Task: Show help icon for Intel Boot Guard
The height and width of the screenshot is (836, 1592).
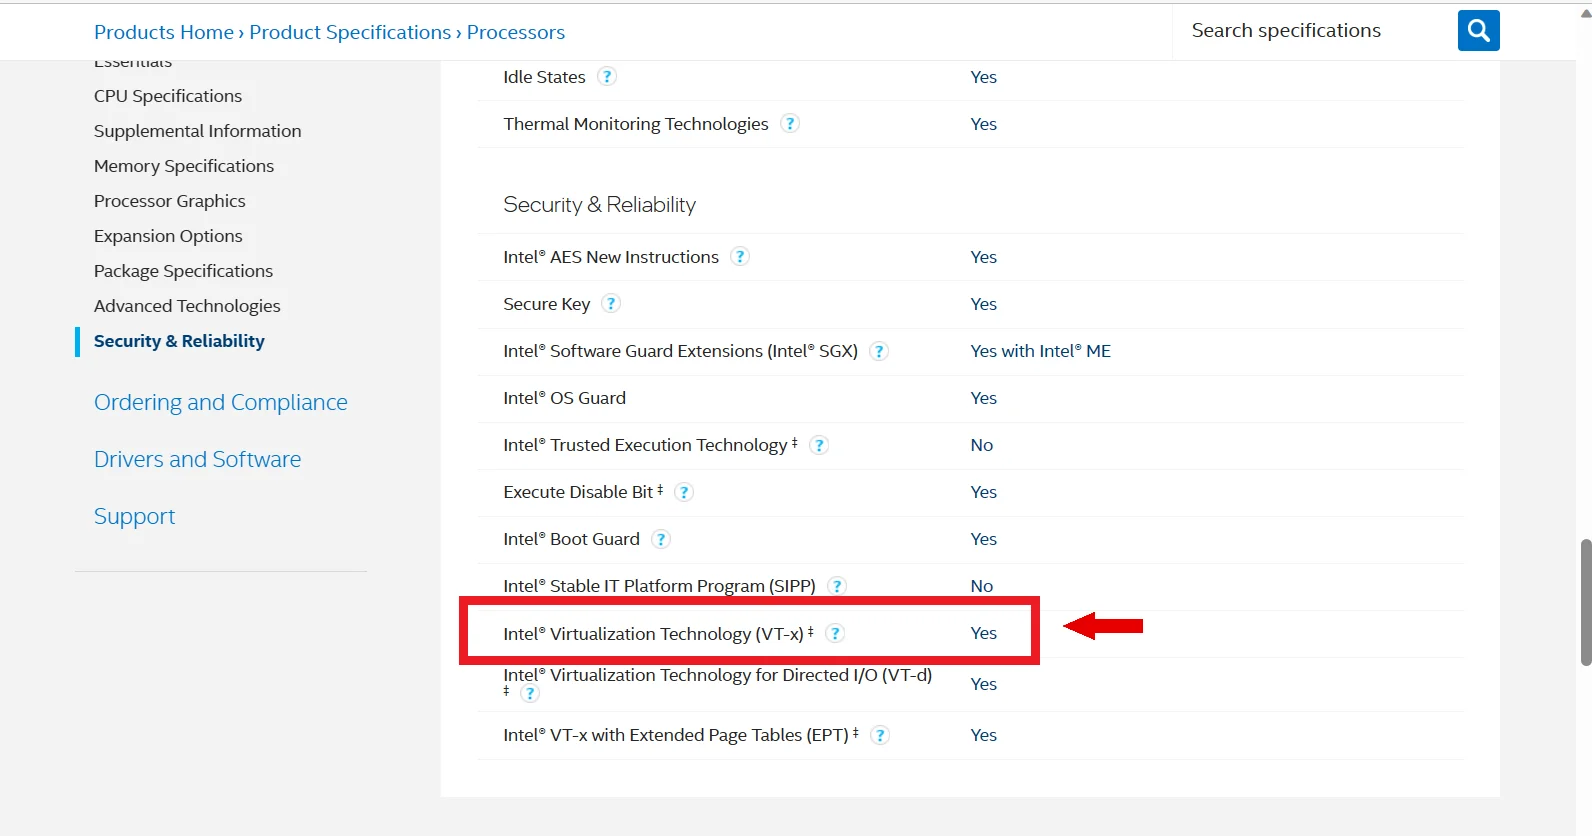Action: tap(661, 539)
